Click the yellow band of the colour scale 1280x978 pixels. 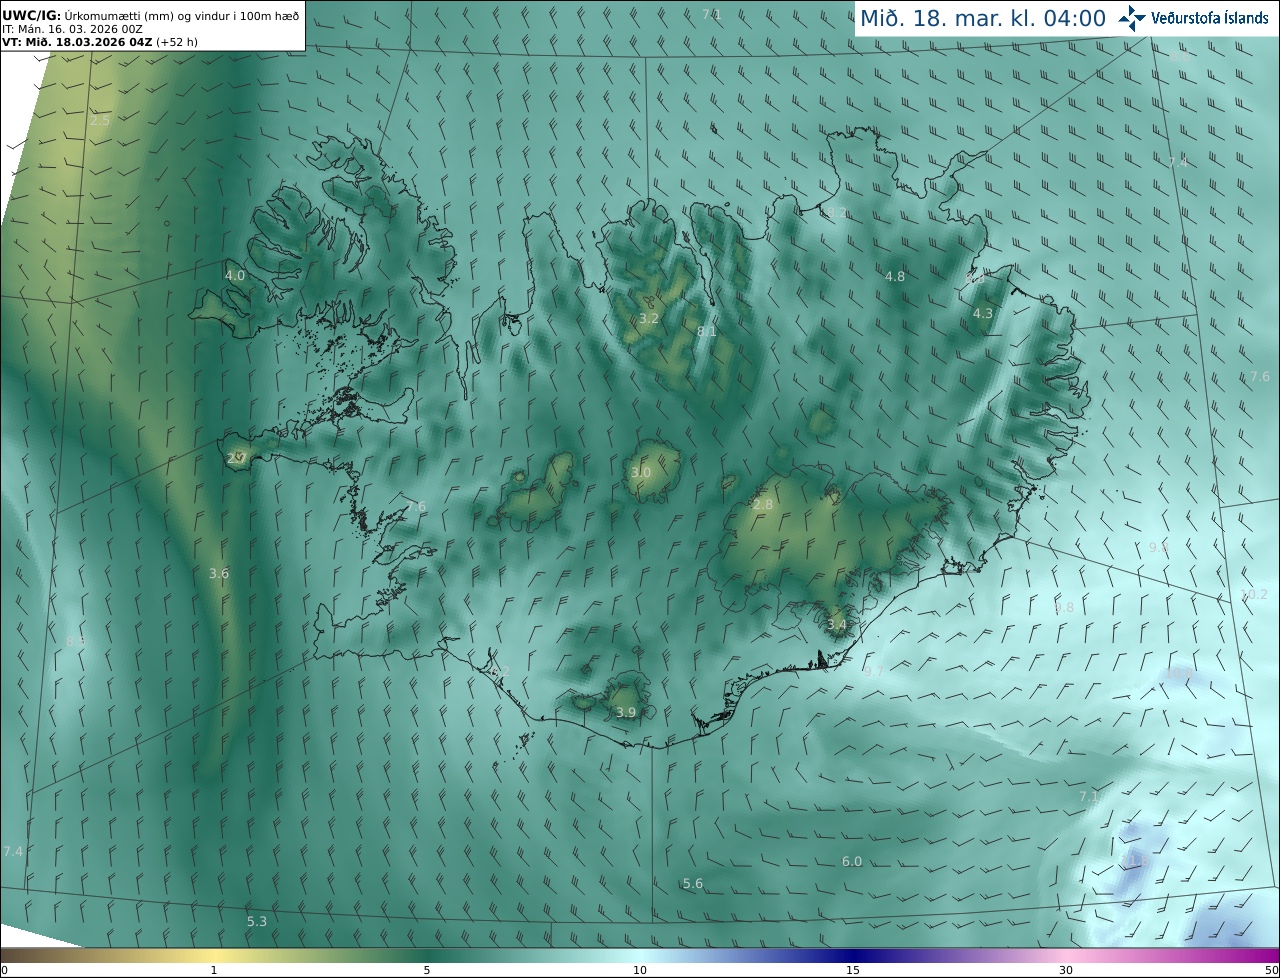(214, 955)
